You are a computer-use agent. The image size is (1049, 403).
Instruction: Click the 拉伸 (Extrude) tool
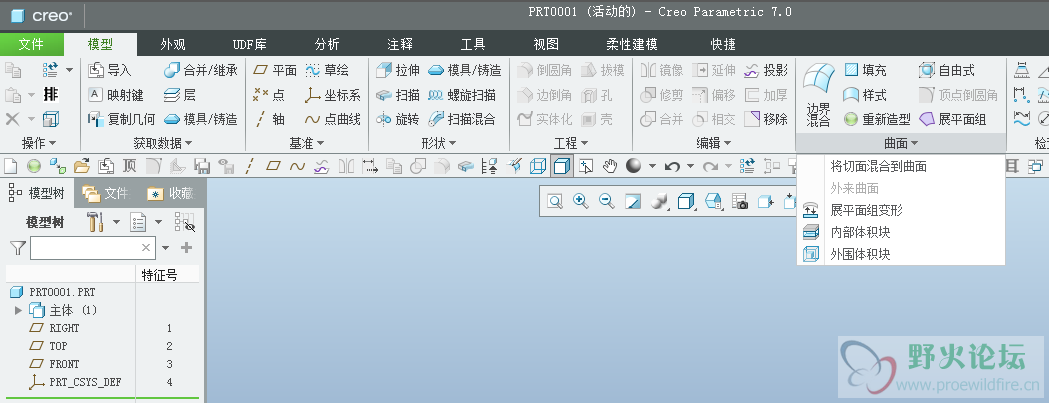tap(398, 70)
